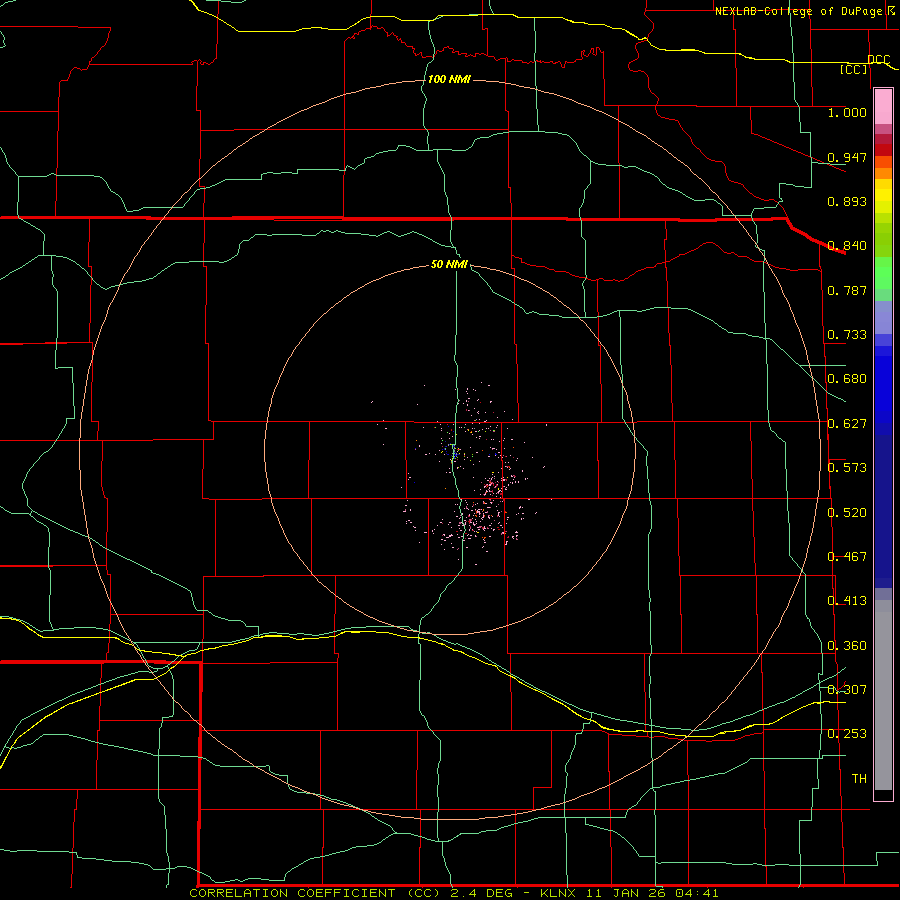Click the 0.787 color scale label
Image resolution: width=900 pixels, height=900 pixels.
[x=847, y=290]
